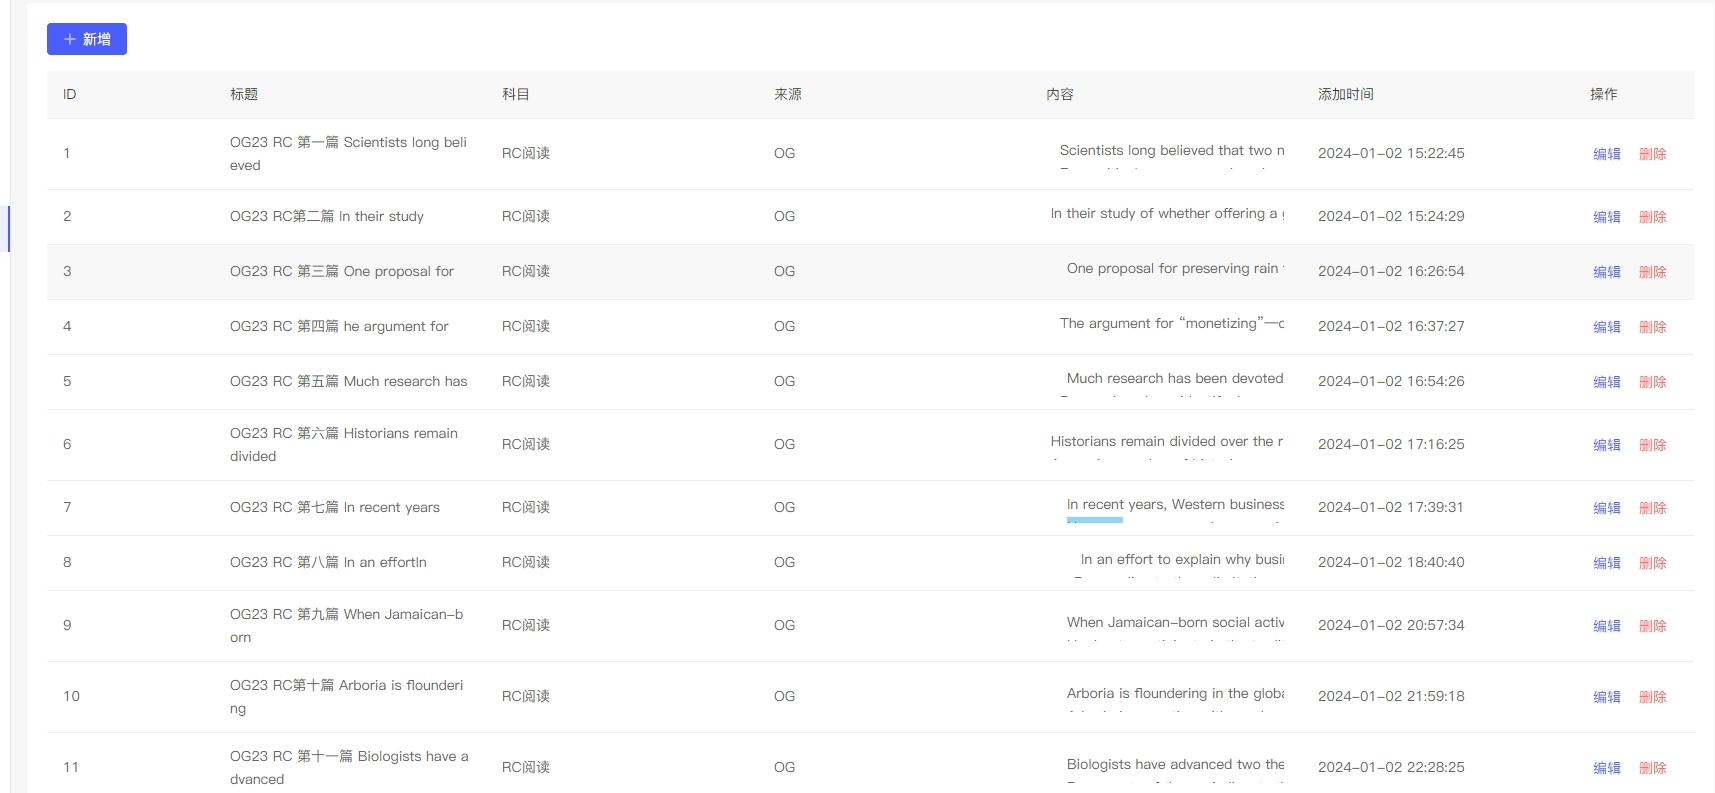Edit row 10 Arboria is floundering
1715x793 pixels.
point(1606,697)
